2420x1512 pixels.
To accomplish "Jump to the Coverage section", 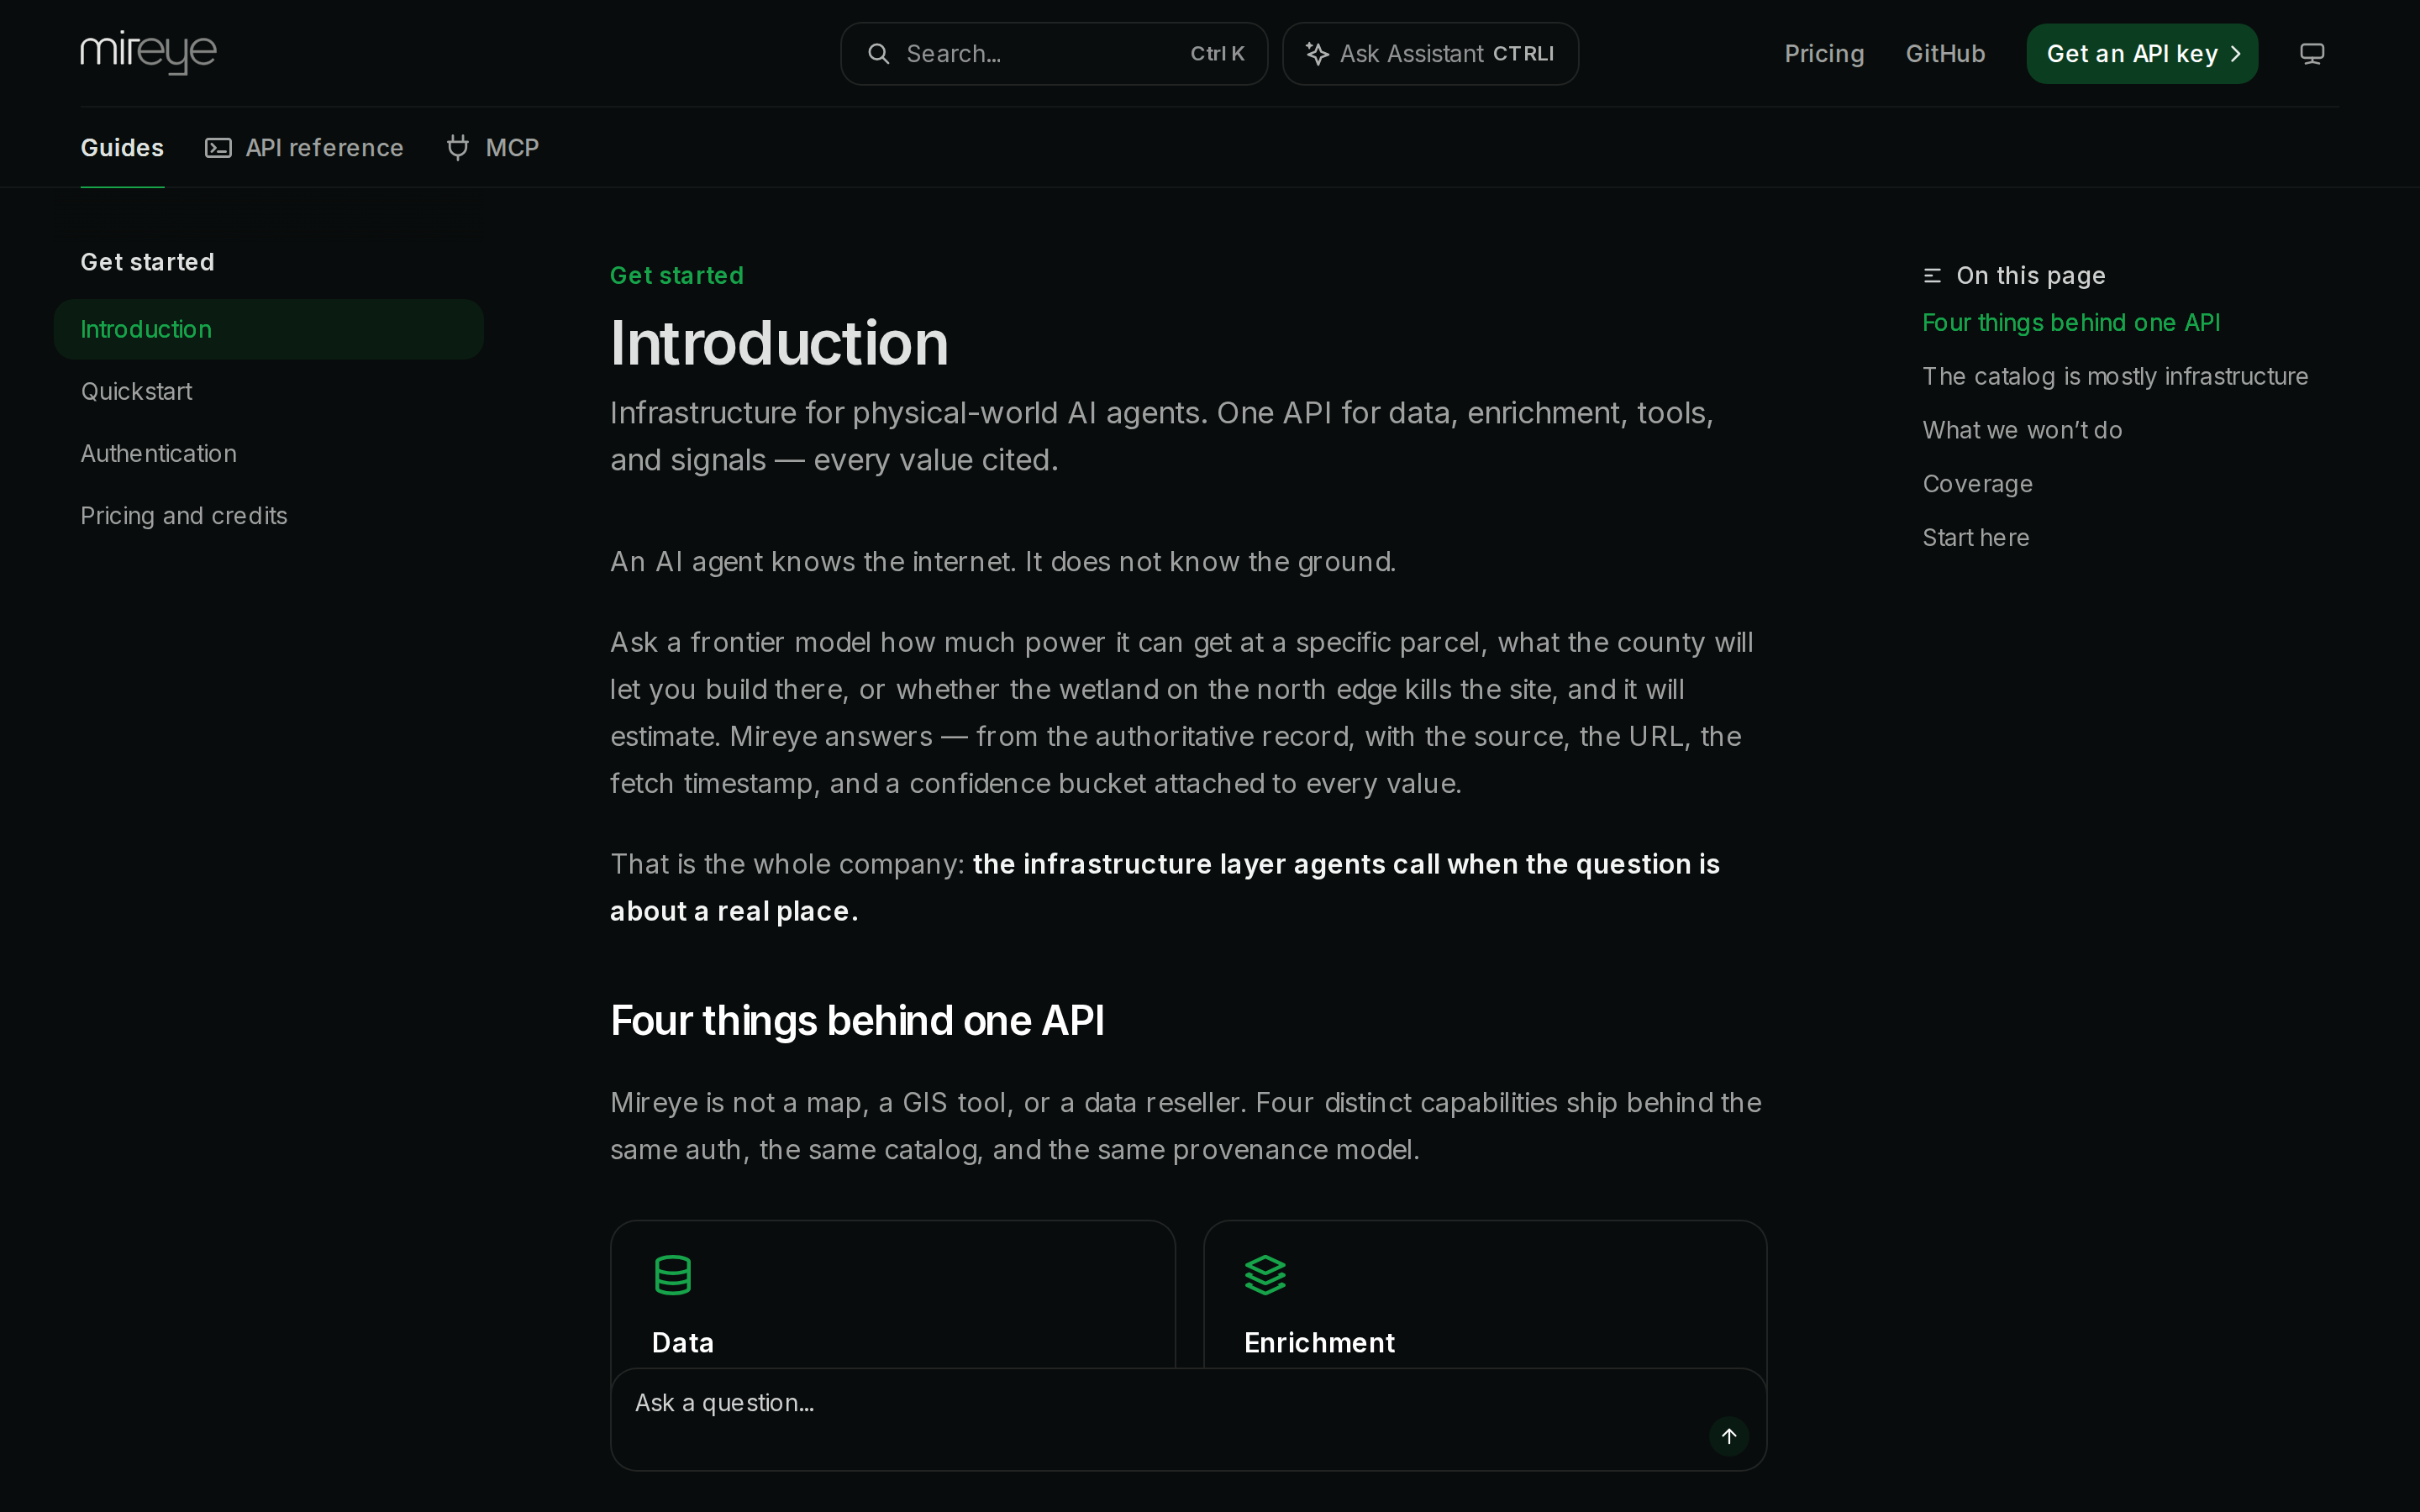I will point(1977,484).
